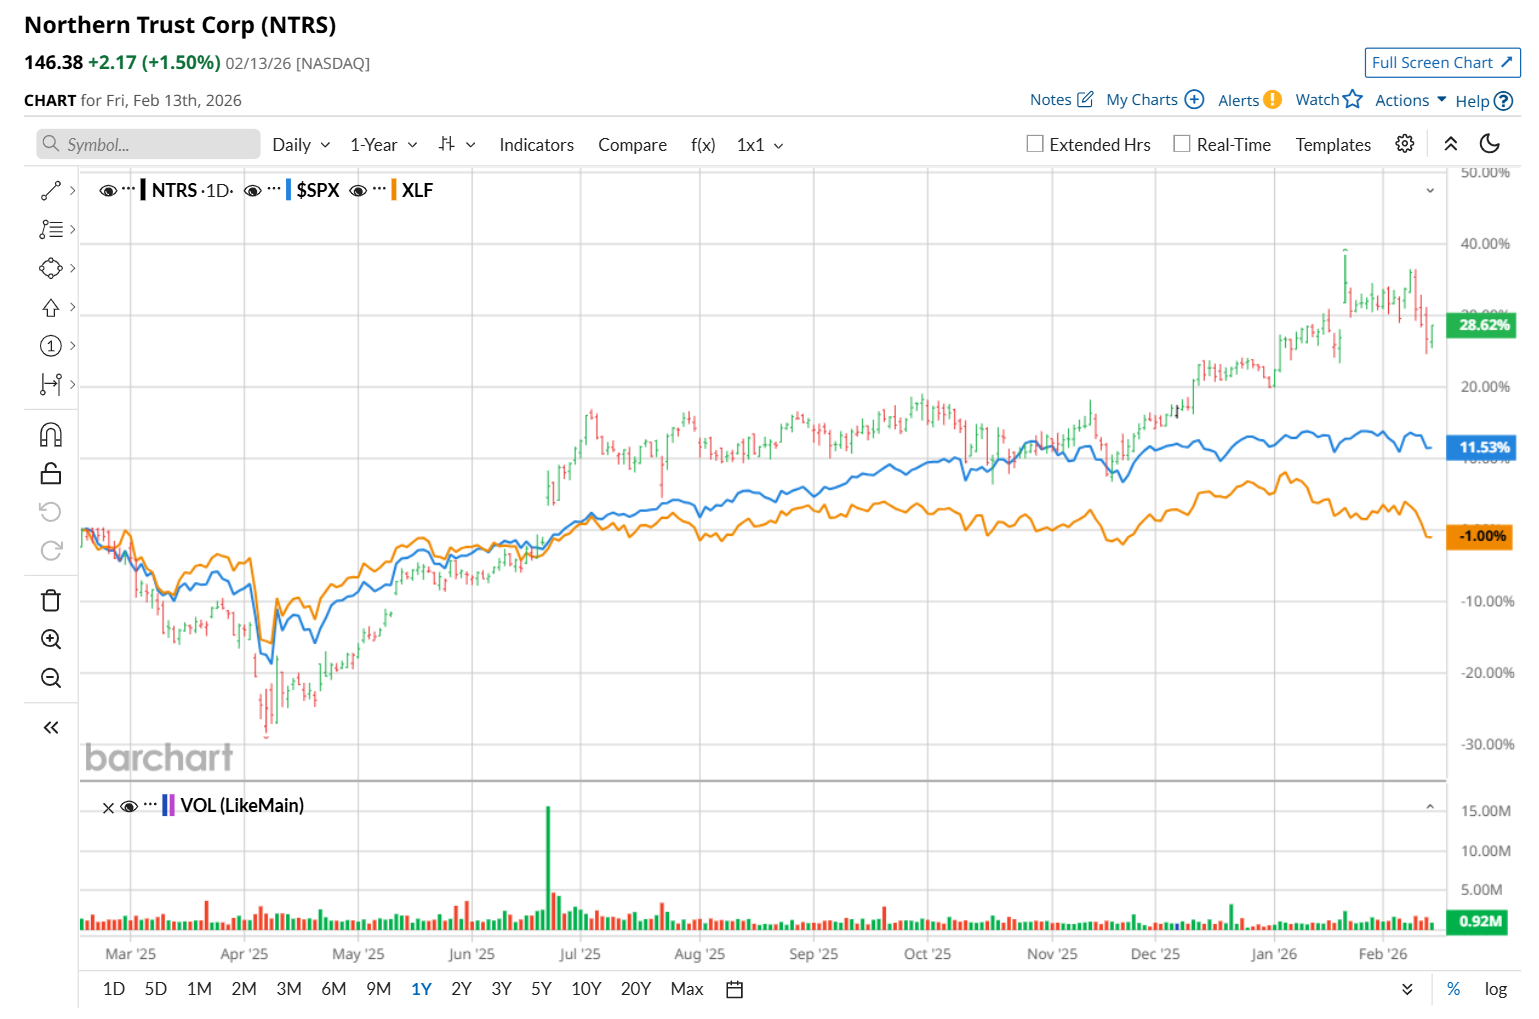Select the 5Y time range
This screenshot has width=1539, height=1019.
coord(541,989)
